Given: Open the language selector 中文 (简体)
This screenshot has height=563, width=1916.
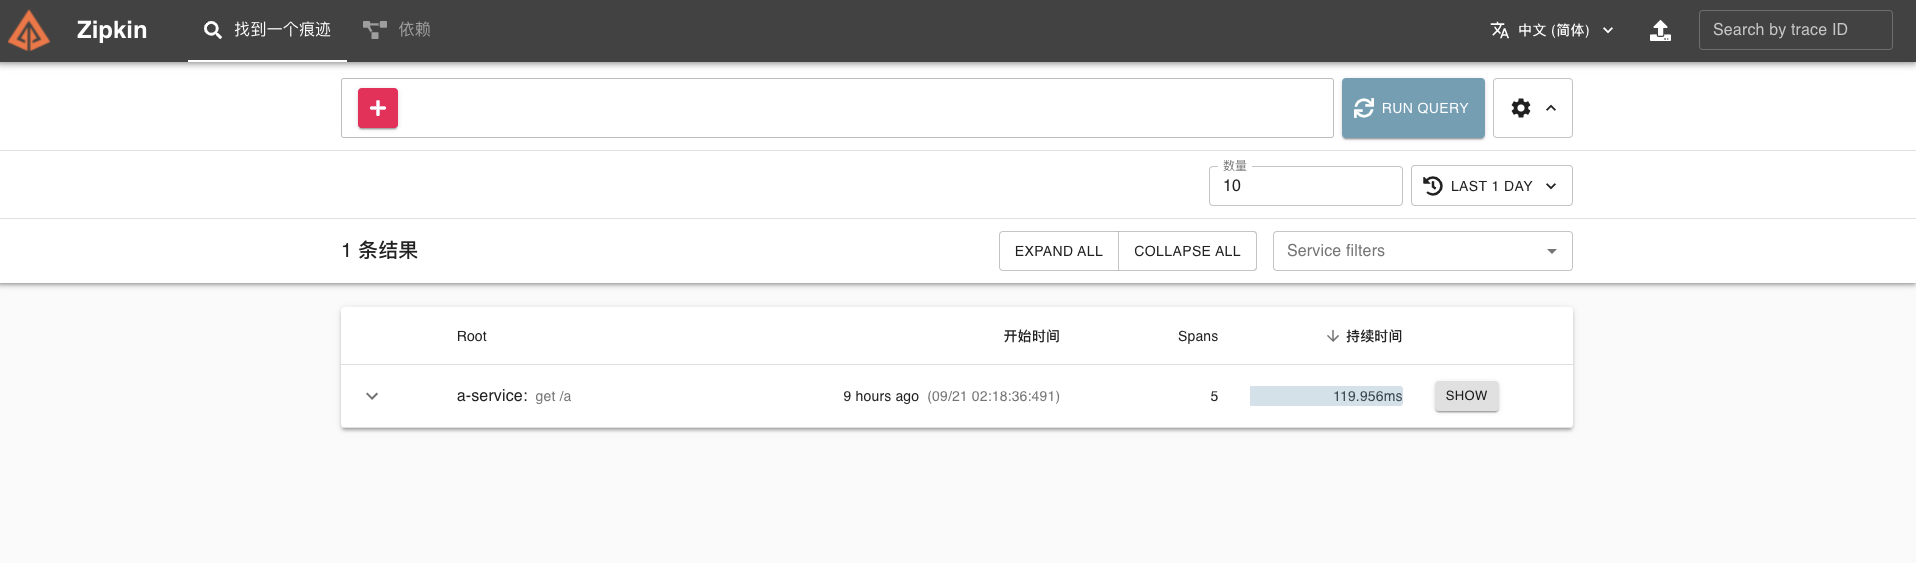Looking at the screenshot, I should 1552,30.
